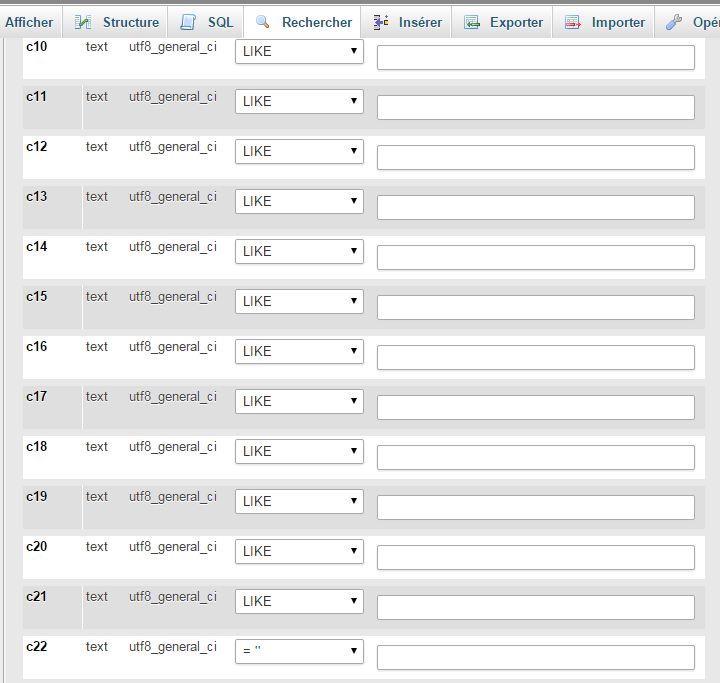Click the Structure tab icon
Screen dimensions: 720x683
(83, 22)
